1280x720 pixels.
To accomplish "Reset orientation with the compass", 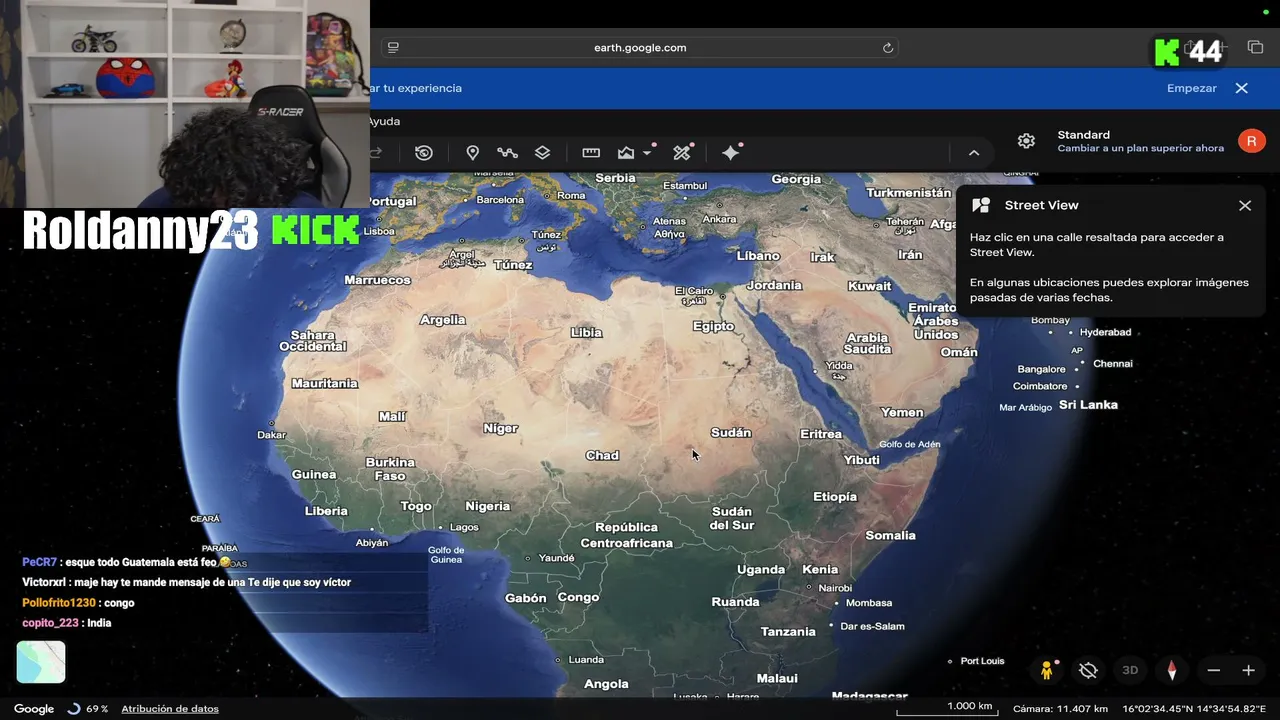I will tap(1172, 670).
